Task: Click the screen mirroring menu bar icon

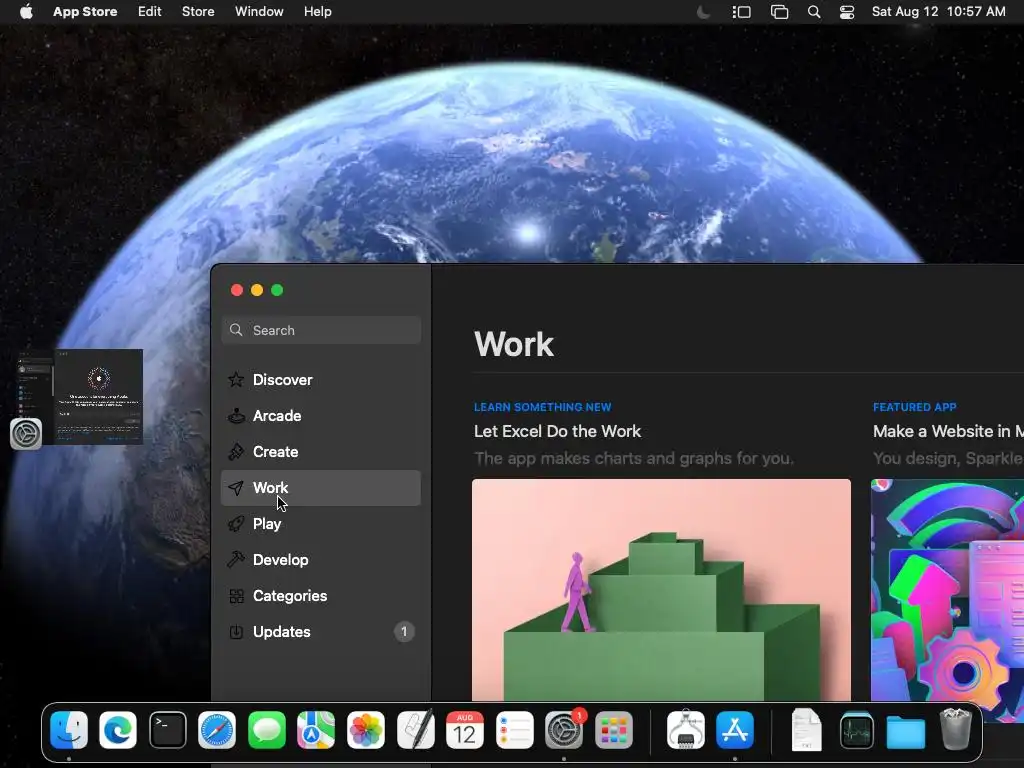Action: click(779, 12)
